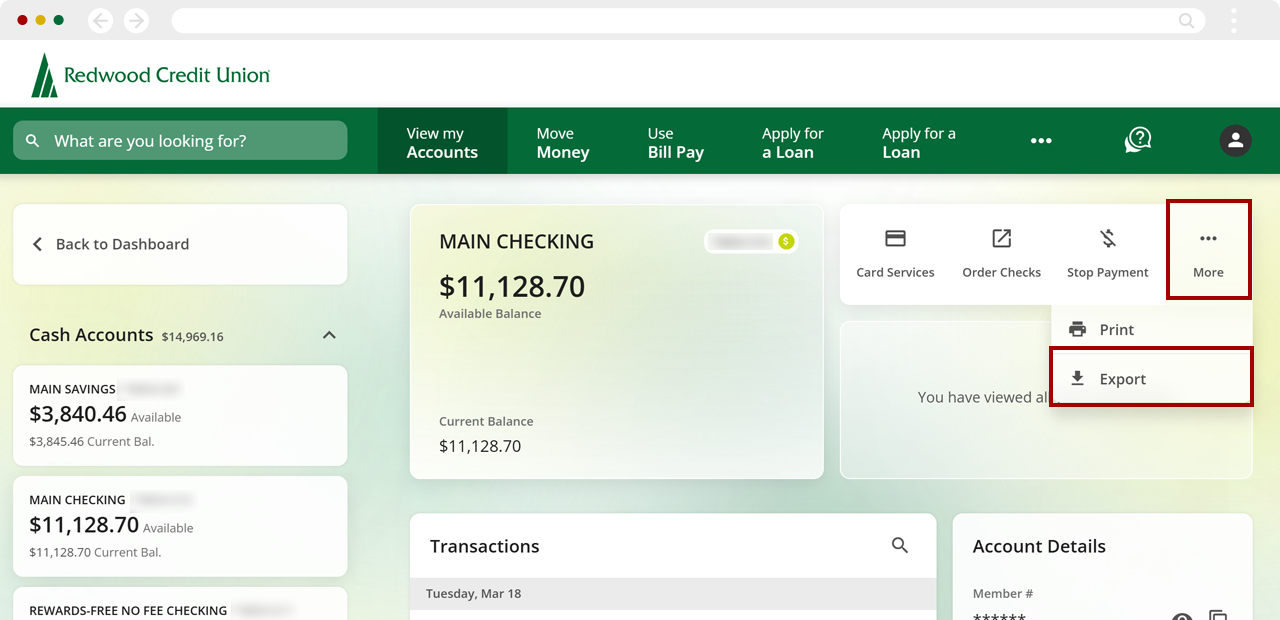Open the browser three-dot menu
The image size is (1280, 620).
pos(1235,20)
